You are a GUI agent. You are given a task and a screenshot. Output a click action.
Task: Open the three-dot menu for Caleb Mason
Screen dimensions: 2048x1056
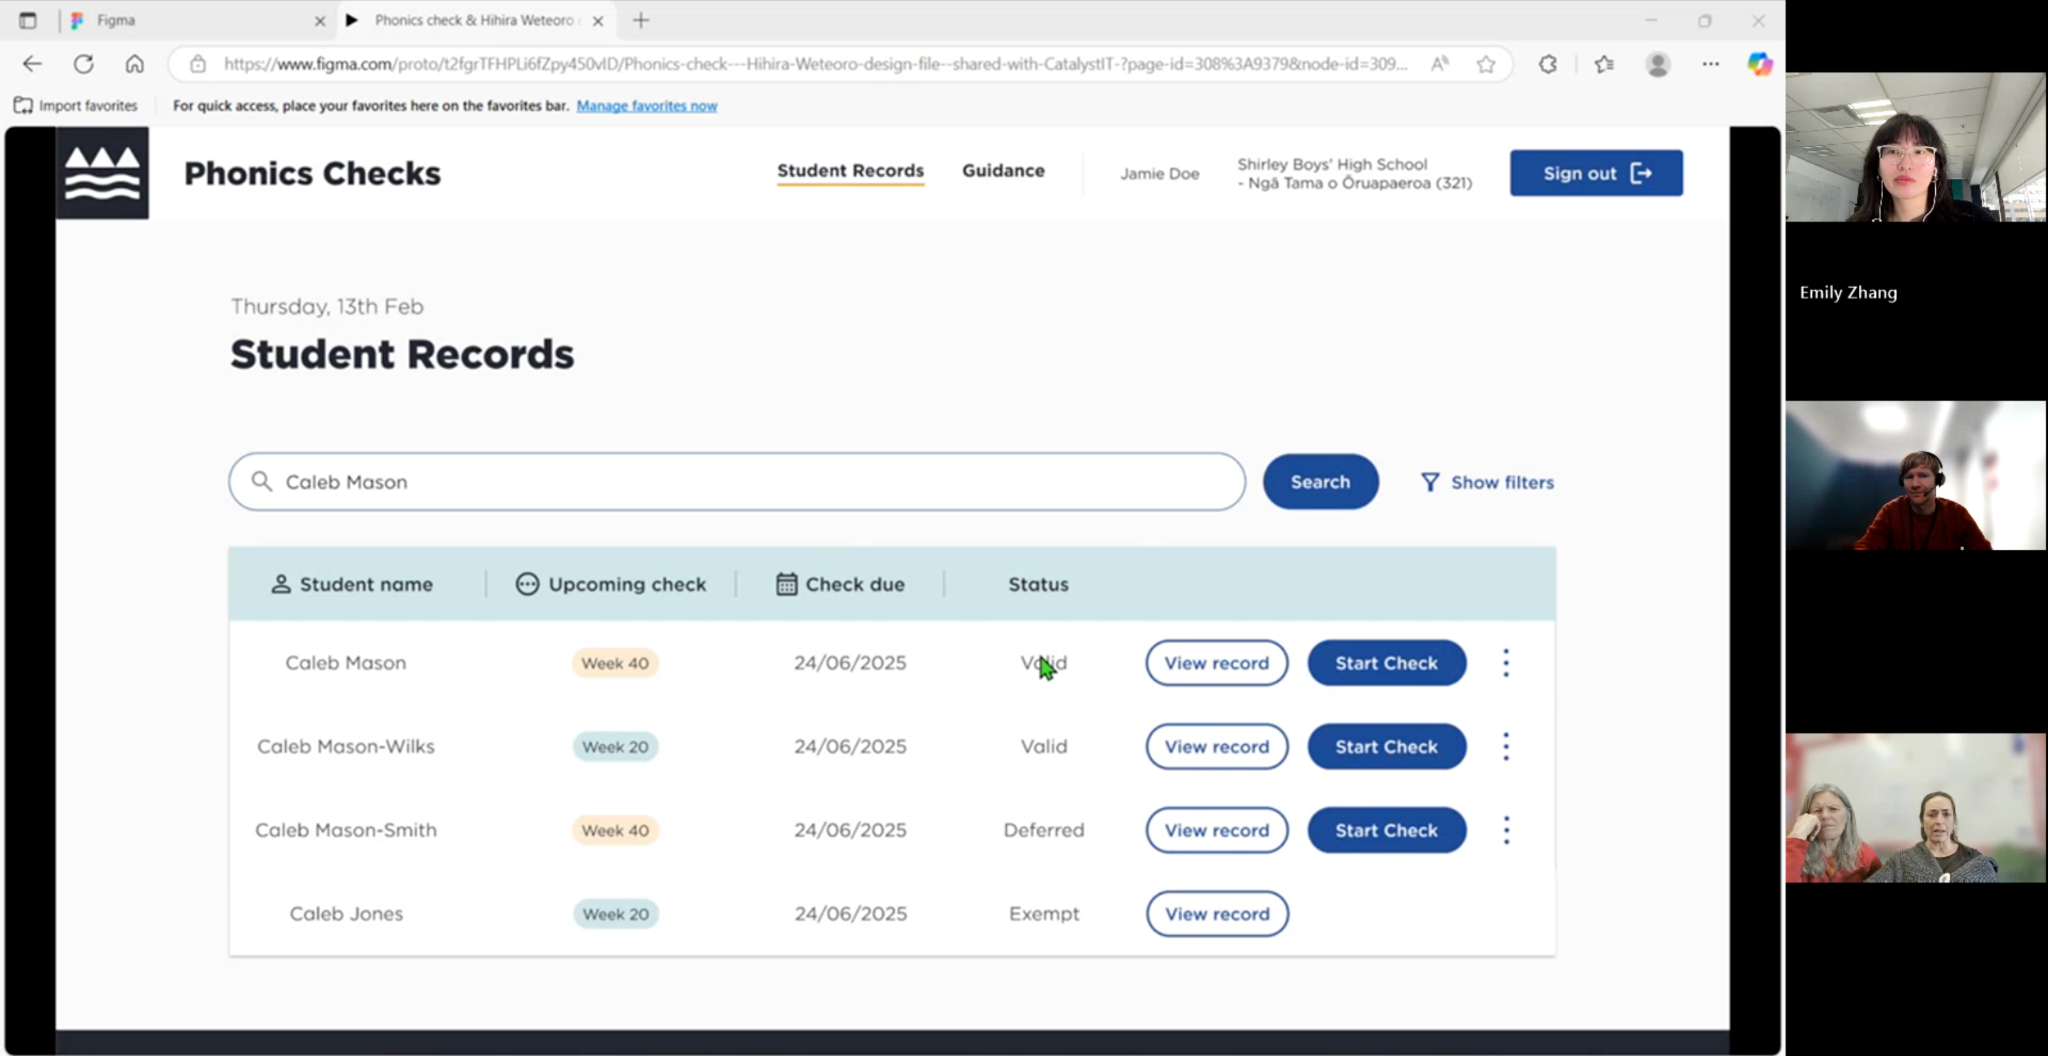coord(1506,663)
